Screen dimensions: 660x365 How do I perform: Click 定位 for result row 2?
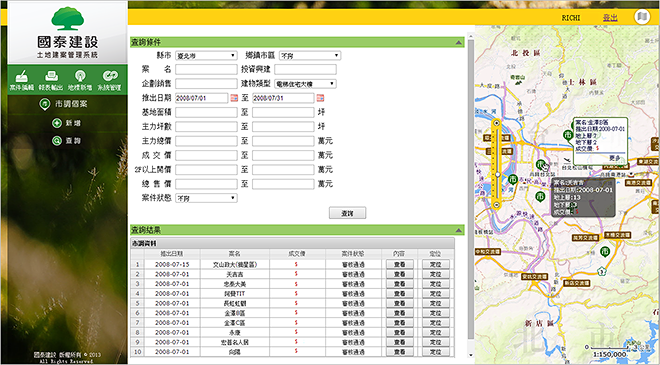point(436,274)
